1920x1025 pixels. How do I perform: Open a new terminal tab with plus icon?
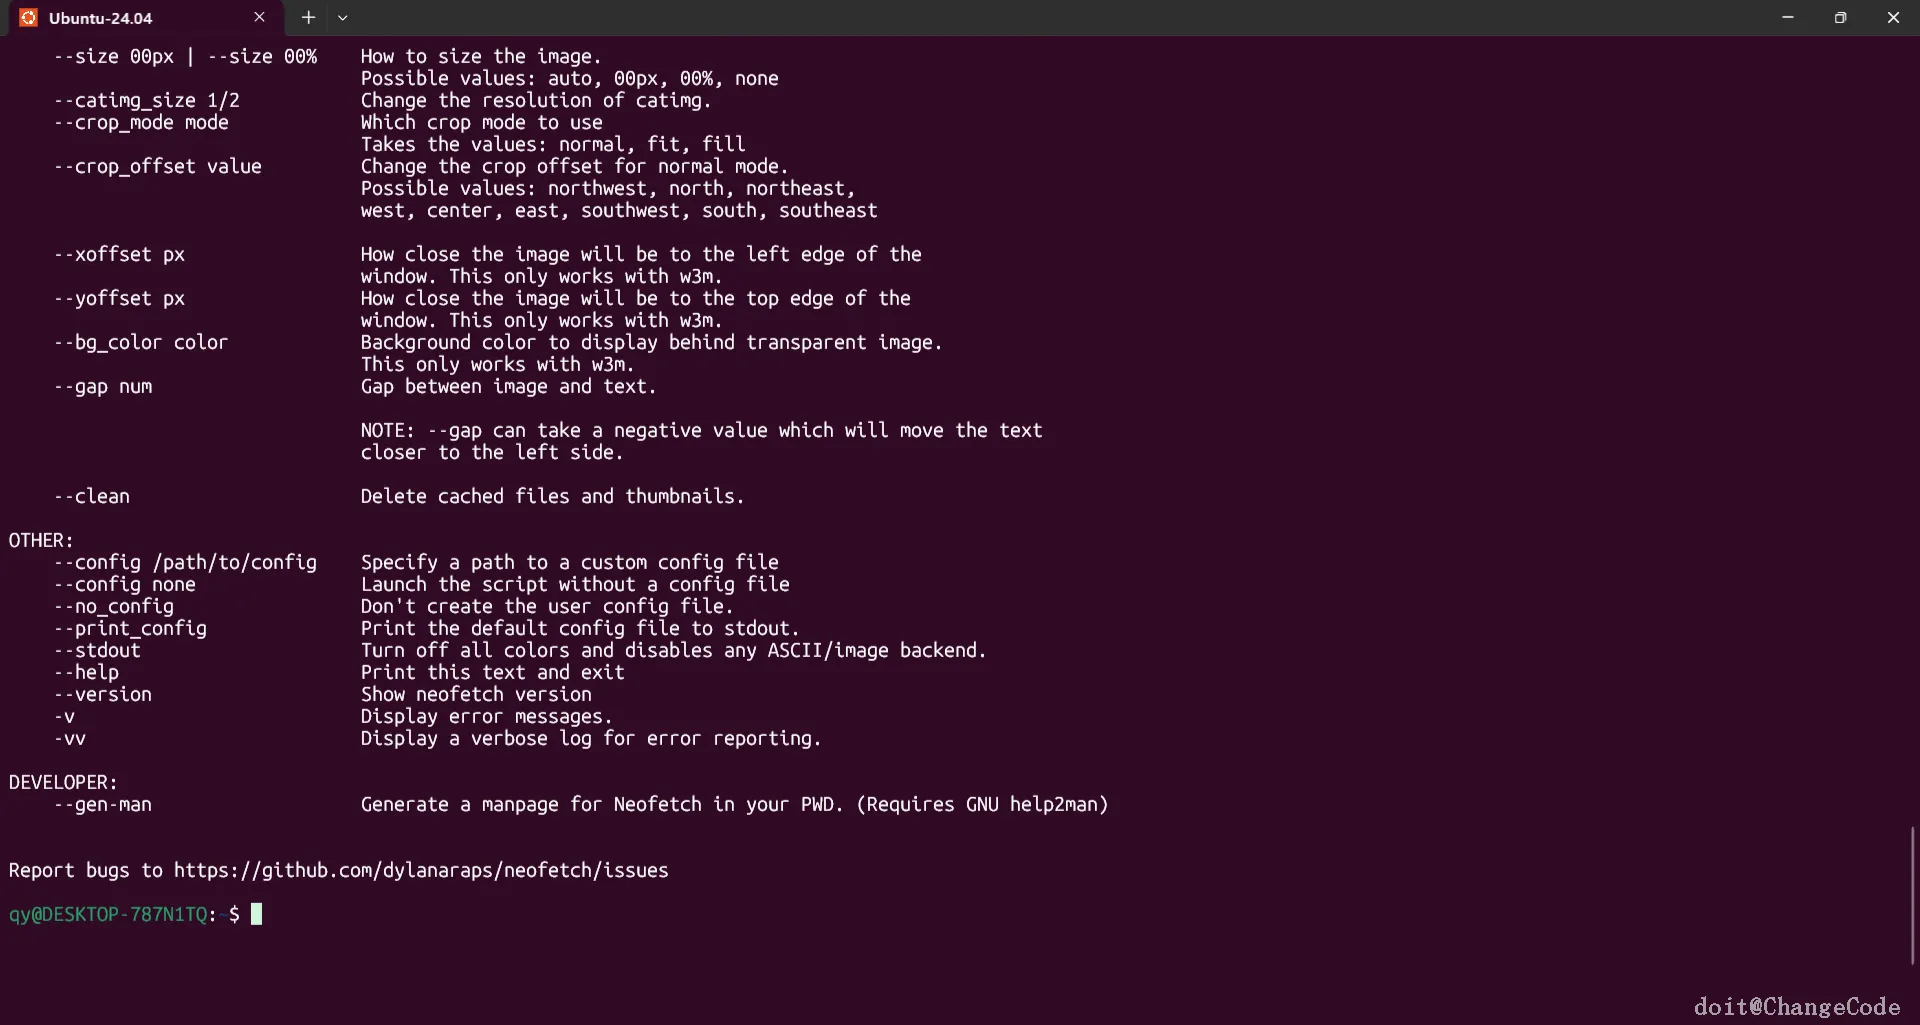[308, 18]
